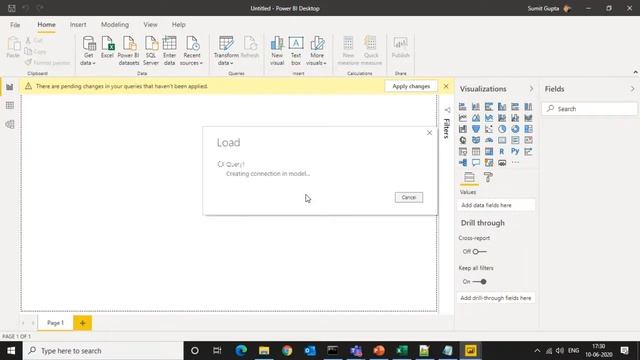Screen dimensions: 640x360
Task: Open the Format paint roller tab
Action: 488,177
